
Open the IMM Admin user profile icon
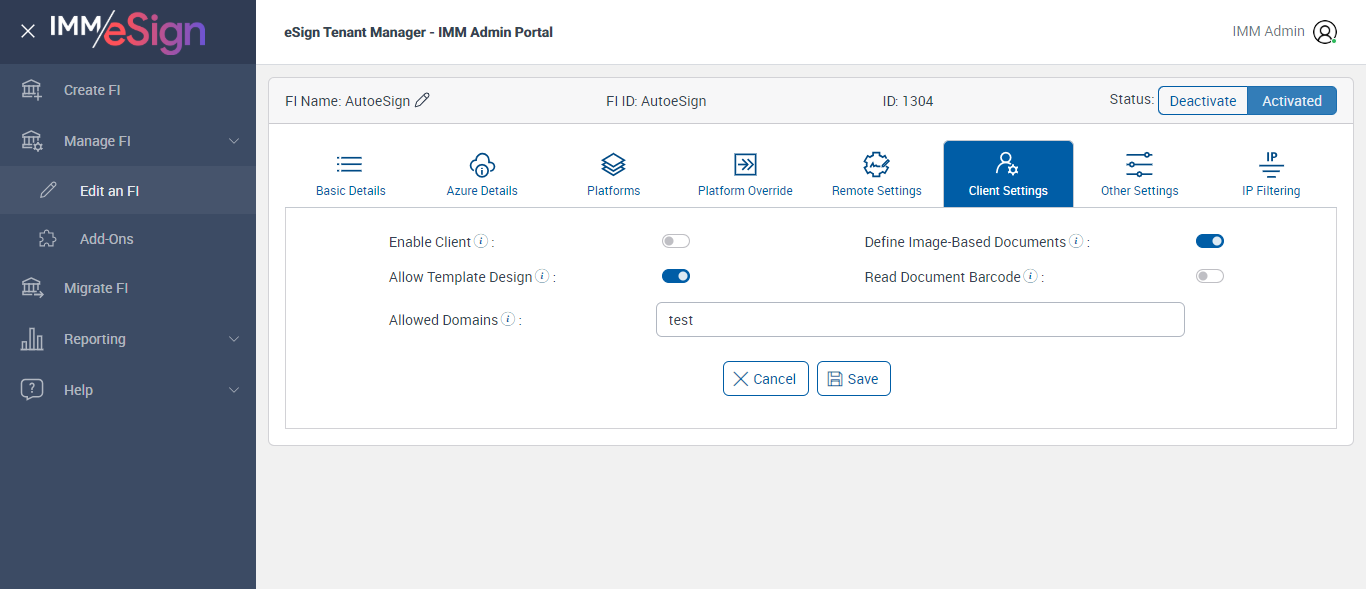(1325, 32)
